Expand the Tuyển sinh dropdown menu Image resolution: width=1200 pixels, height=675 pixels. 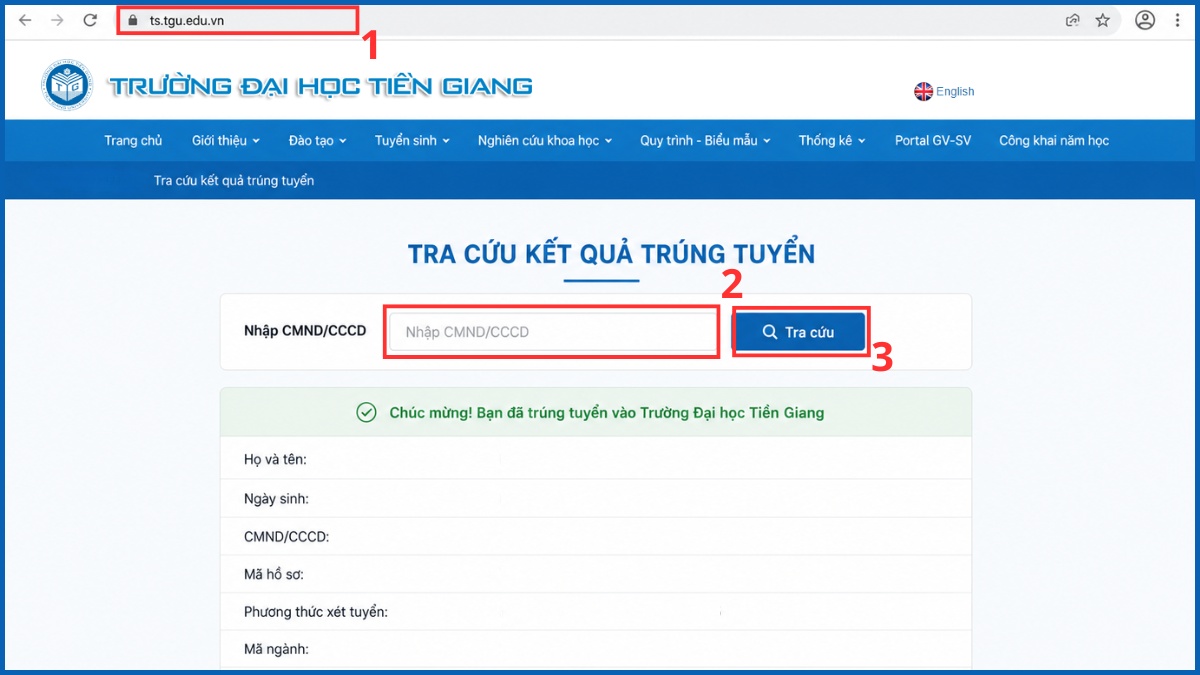pos(412,140)
